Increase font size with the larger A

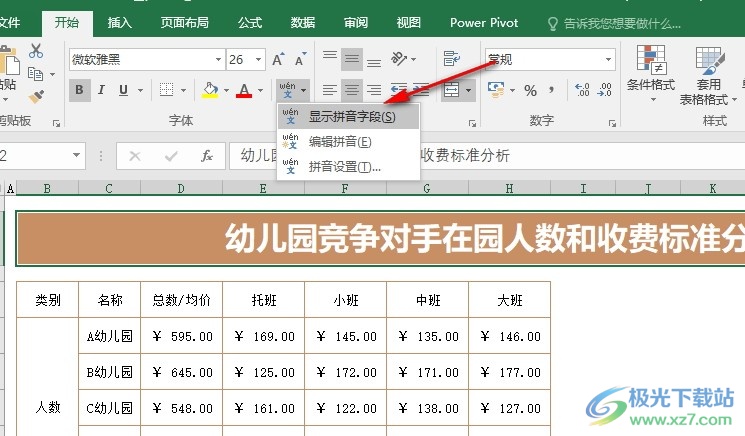(278, 59)
